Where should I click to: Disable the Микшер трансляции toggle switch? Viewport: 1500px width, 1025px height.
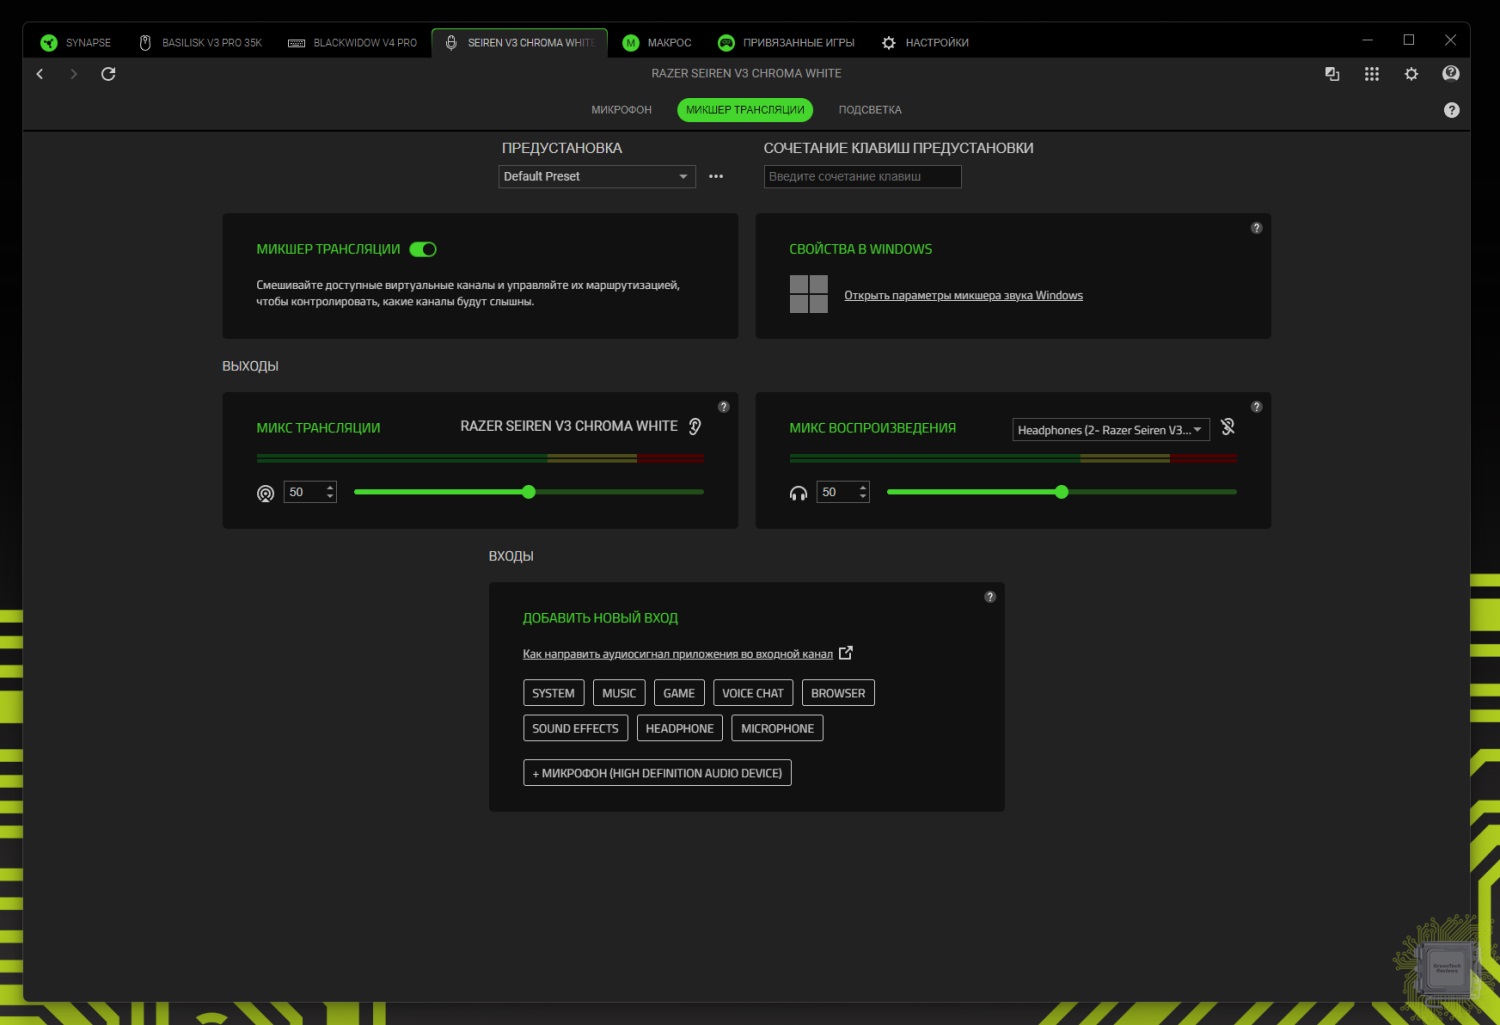(x=423, y=249)
